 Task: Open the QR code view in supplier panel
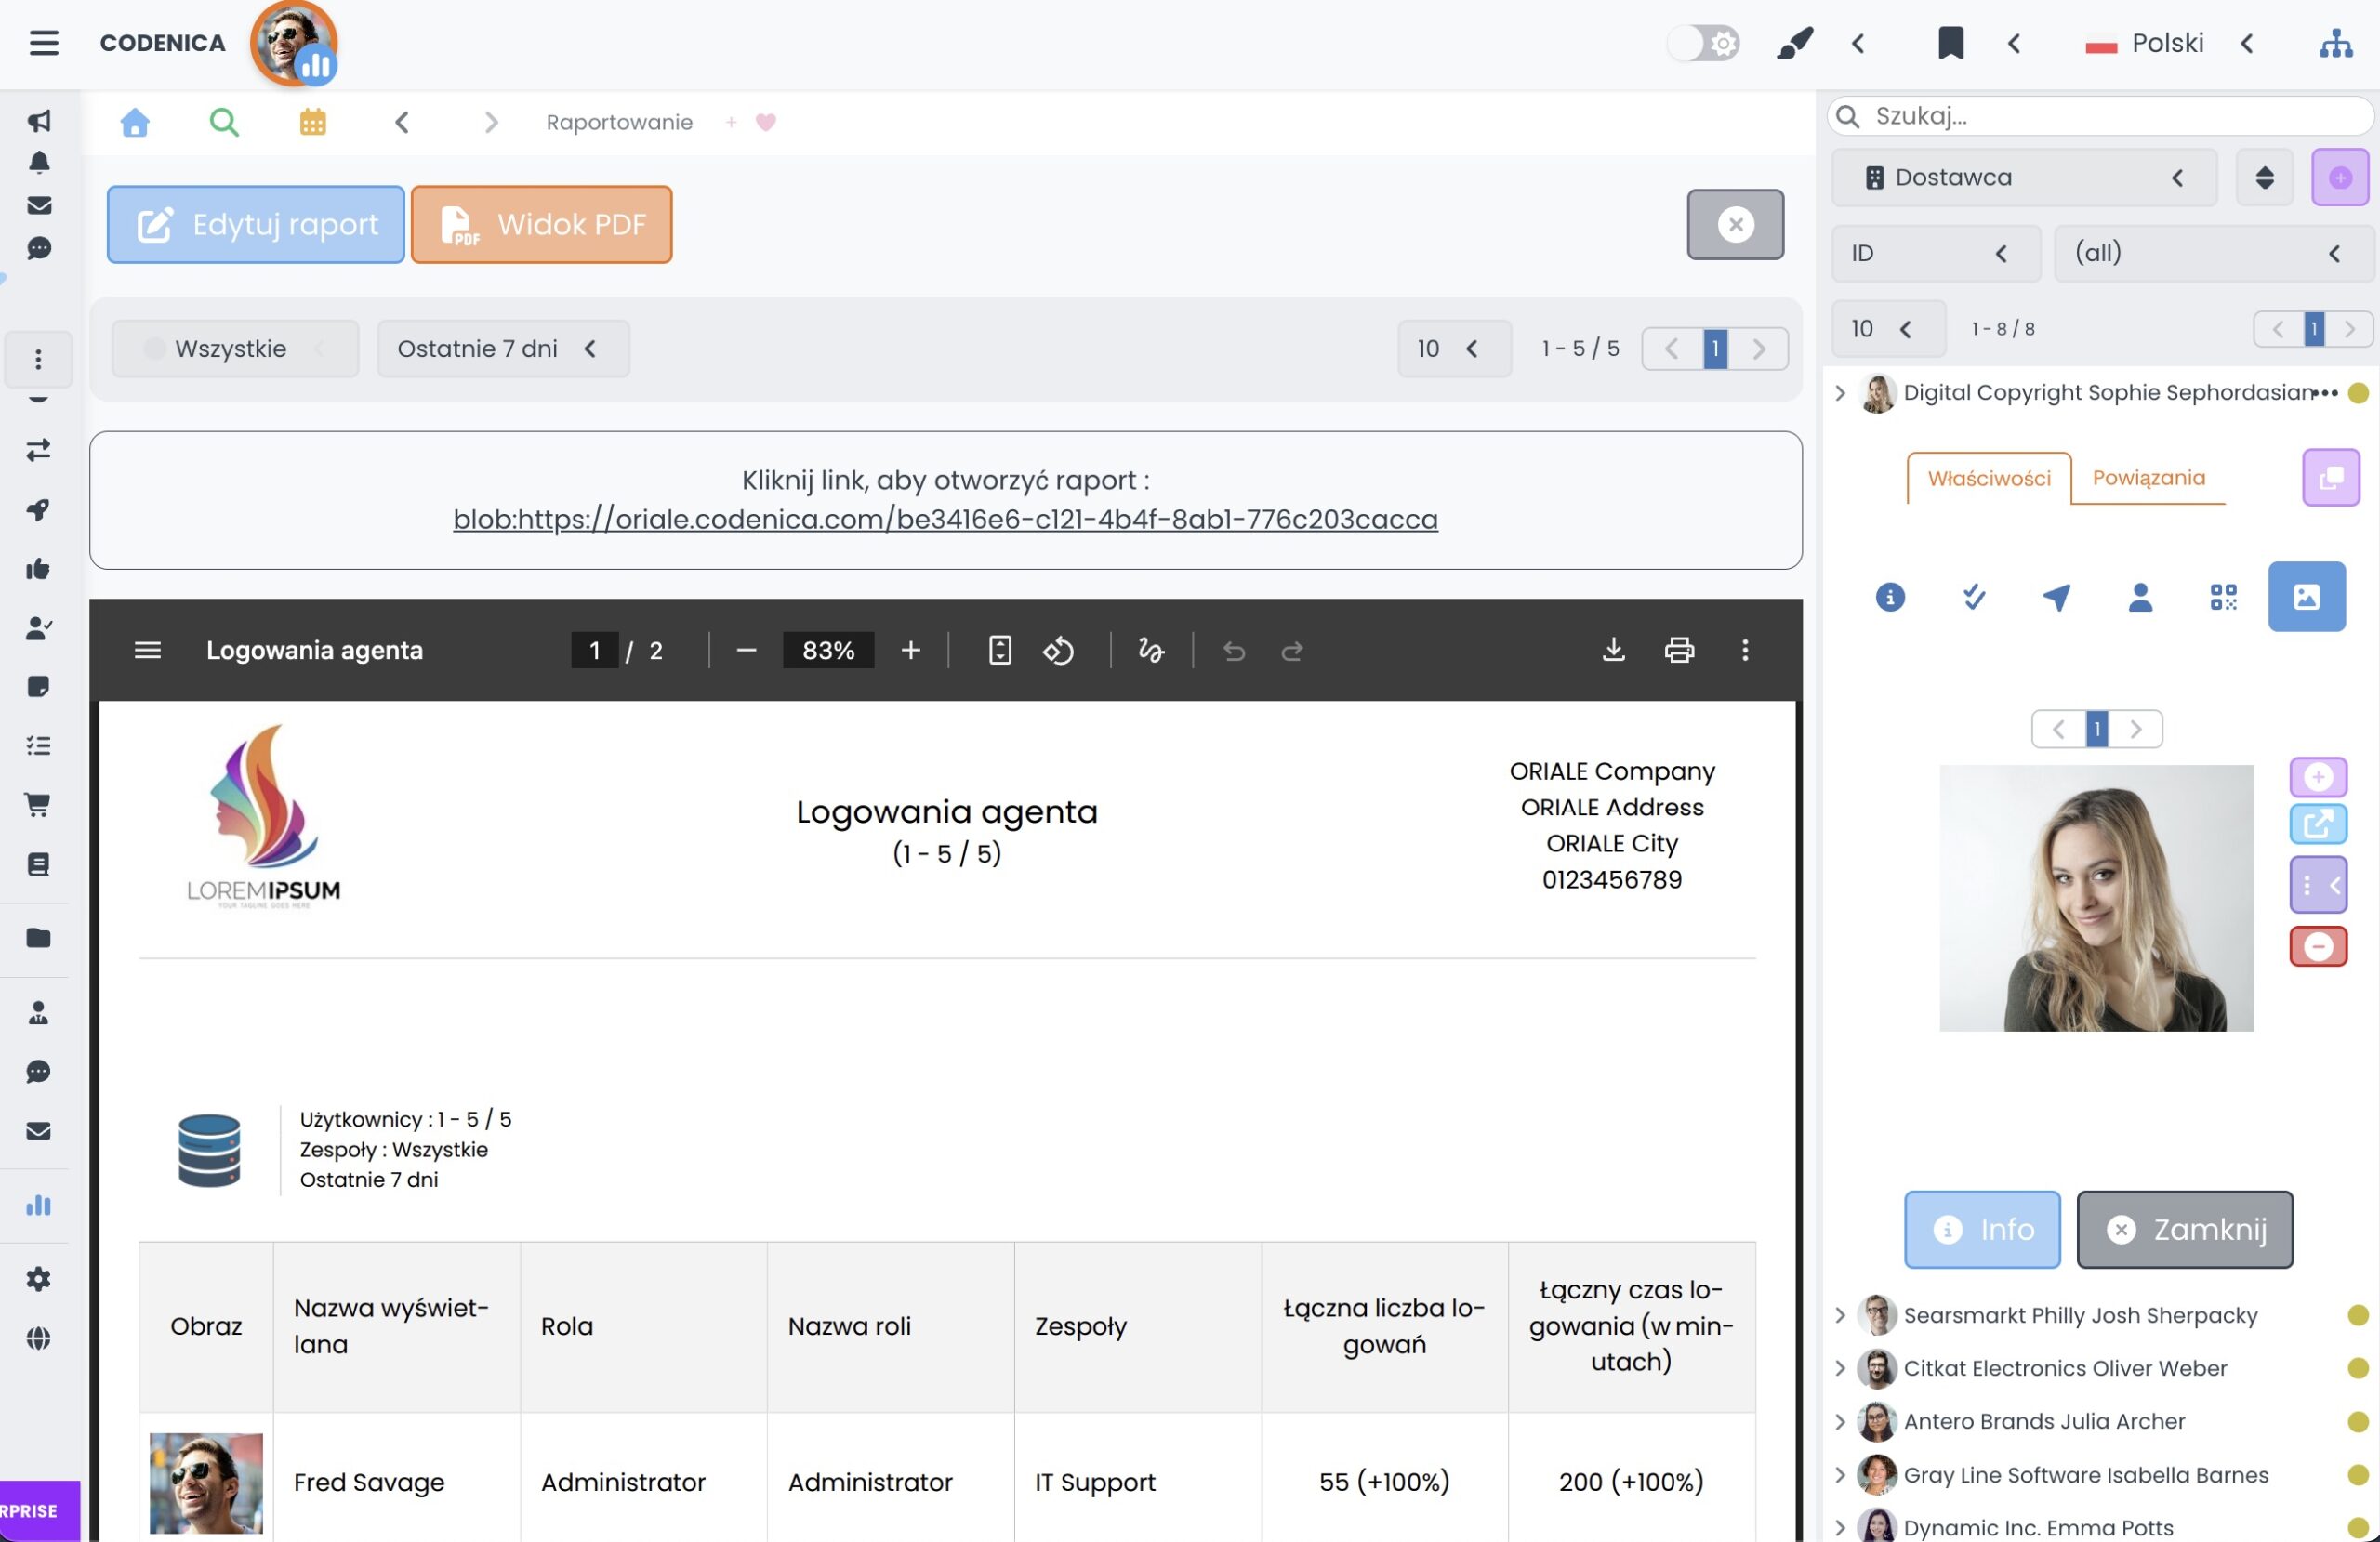click(2223, 597)
